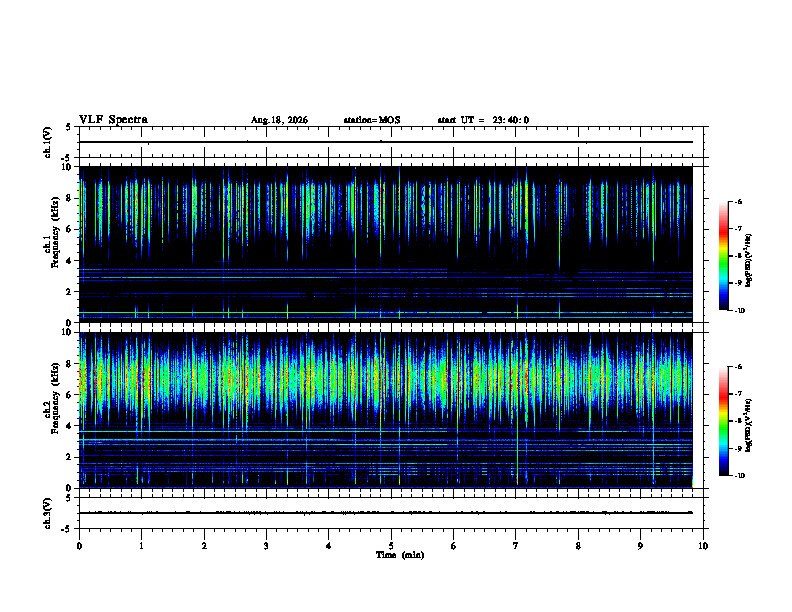This screenshot has width=792, height=612.
Task: Click inside the ch.1 spectrogram panel
Action: 385,244
